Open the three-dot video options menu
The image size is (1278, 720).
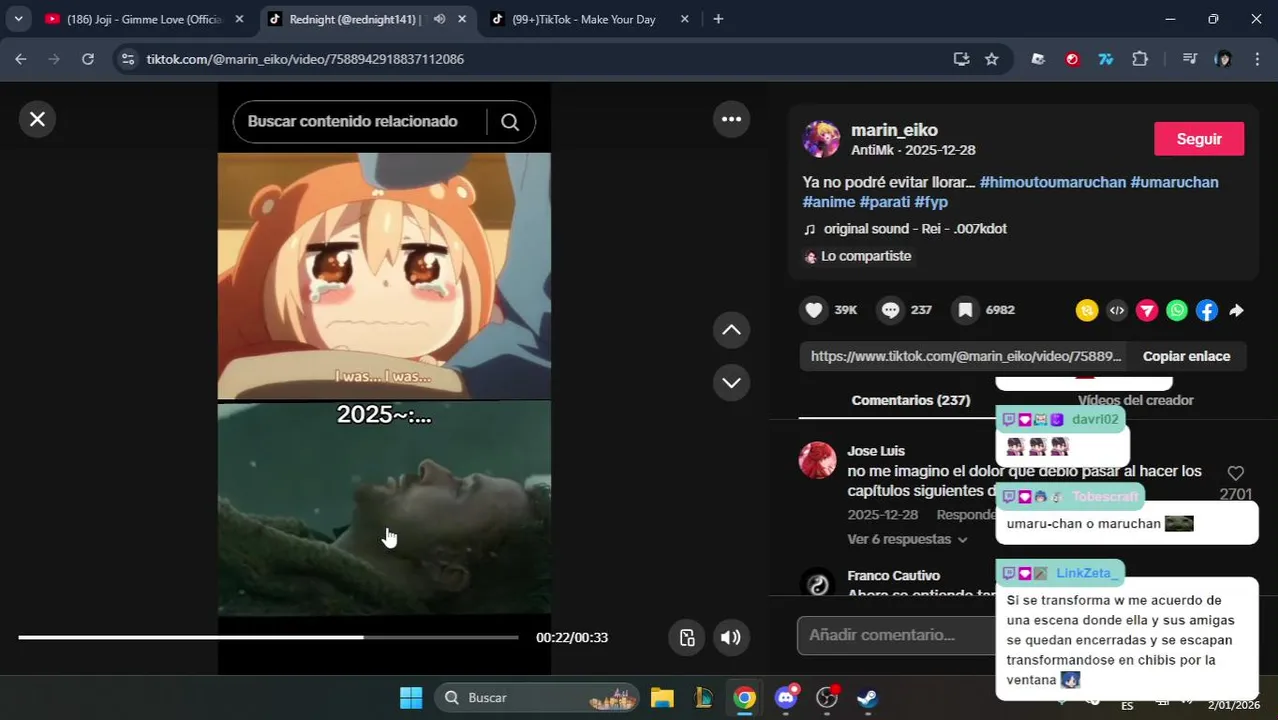click(731, 119)
